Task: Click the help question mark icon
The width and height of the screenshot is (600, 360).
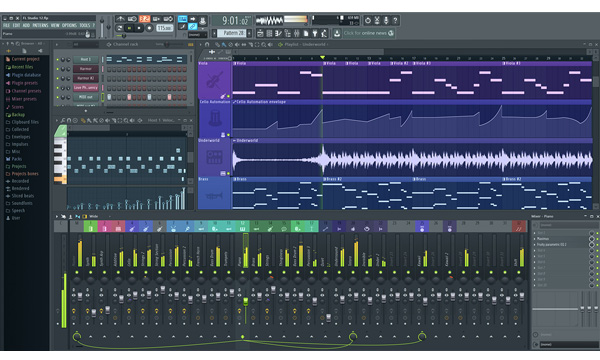Action: [395, 20]
